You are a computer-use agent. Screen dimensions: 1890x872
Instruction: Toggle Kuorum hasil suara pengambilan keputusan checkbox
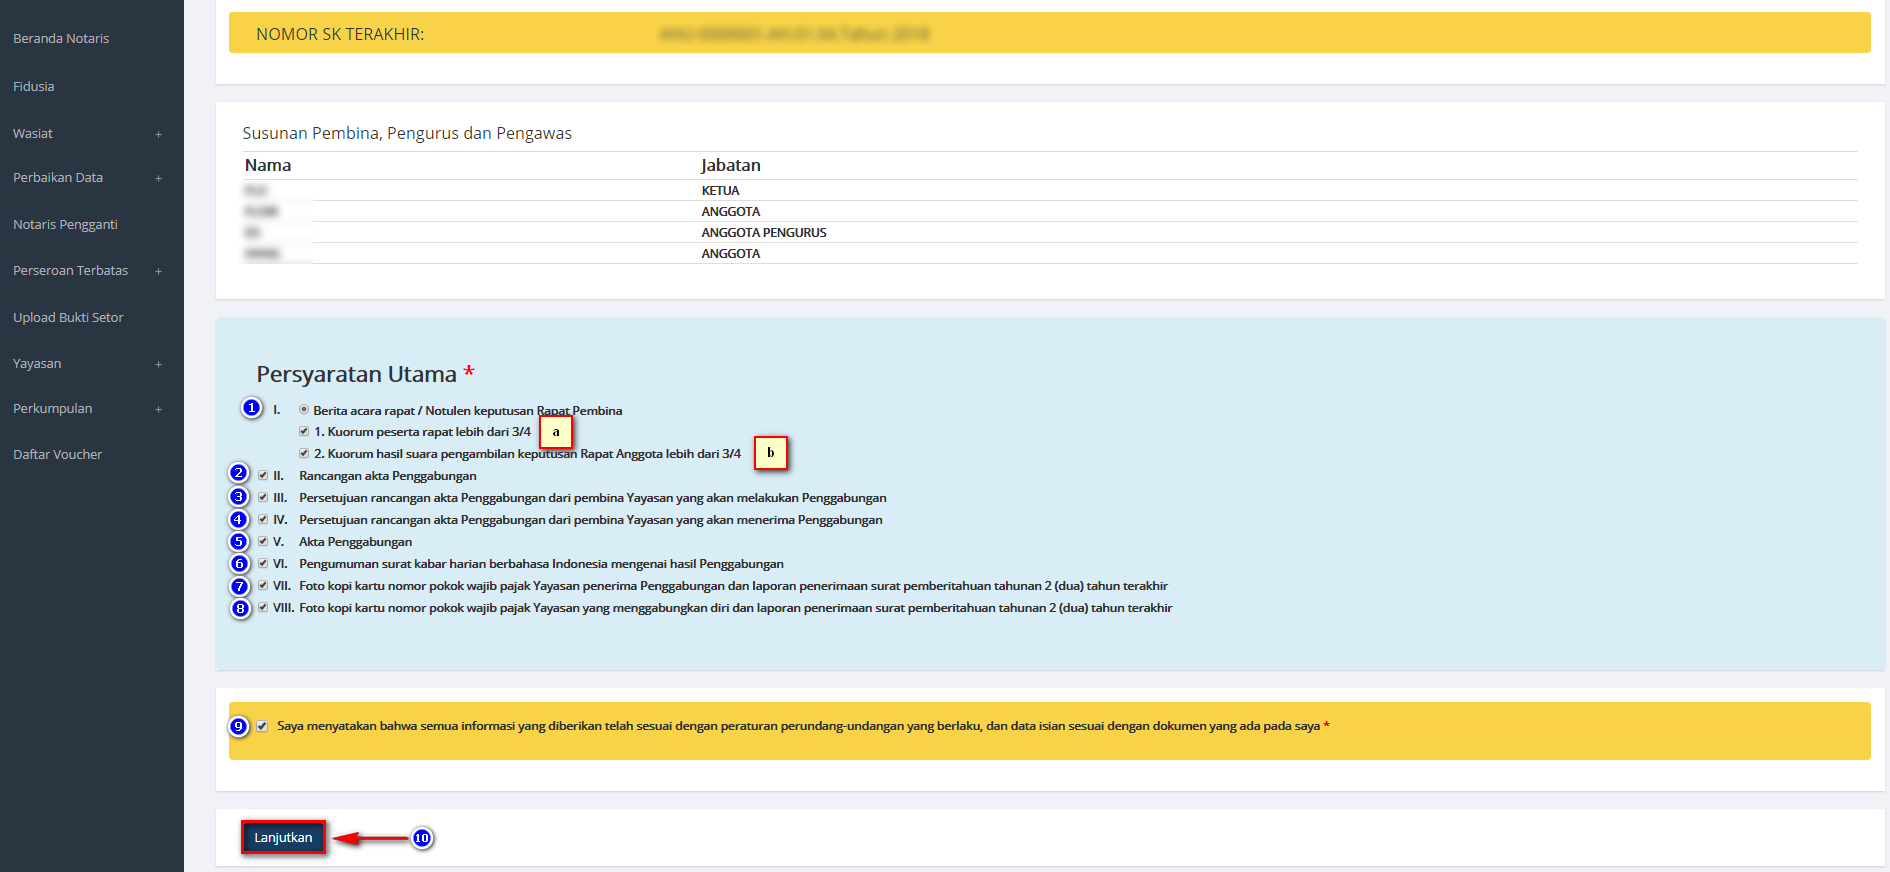[304, 454]
